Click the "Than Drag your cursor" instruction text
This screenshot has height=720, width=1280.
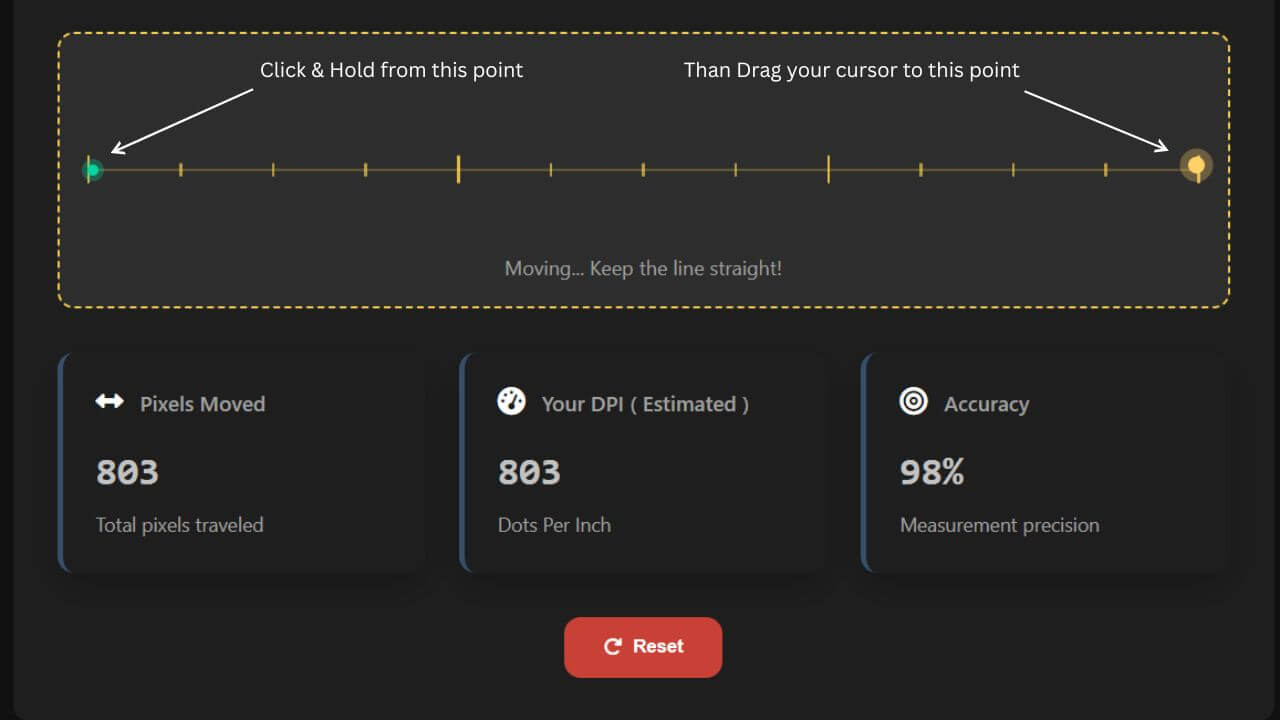tap(851, 70)
